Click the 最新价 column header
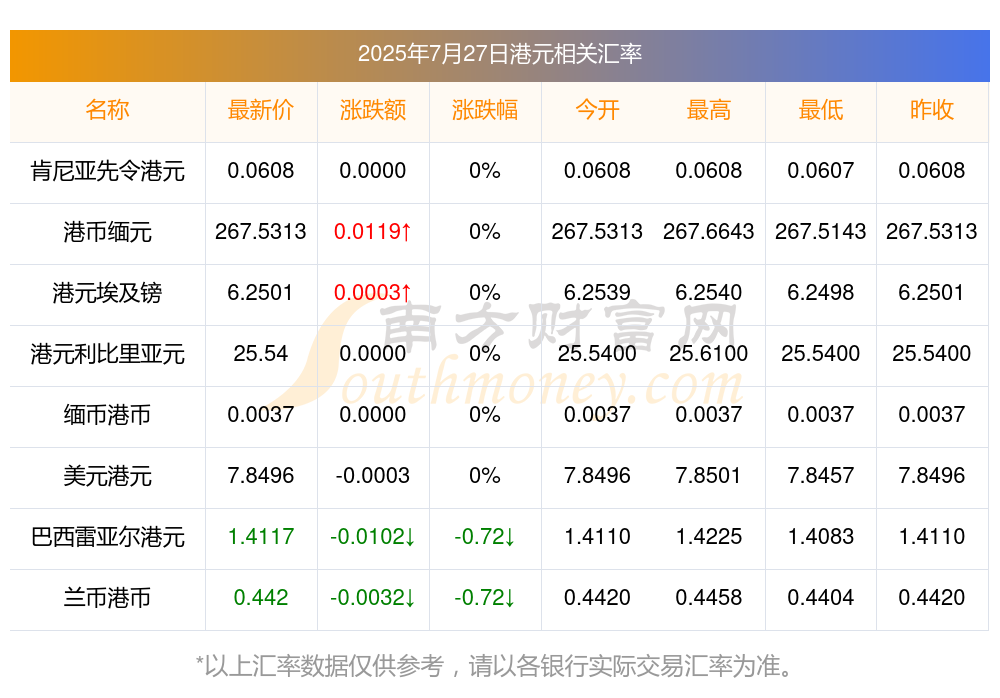The width and height of the screenshot is (1000, 698). point(261,110)
